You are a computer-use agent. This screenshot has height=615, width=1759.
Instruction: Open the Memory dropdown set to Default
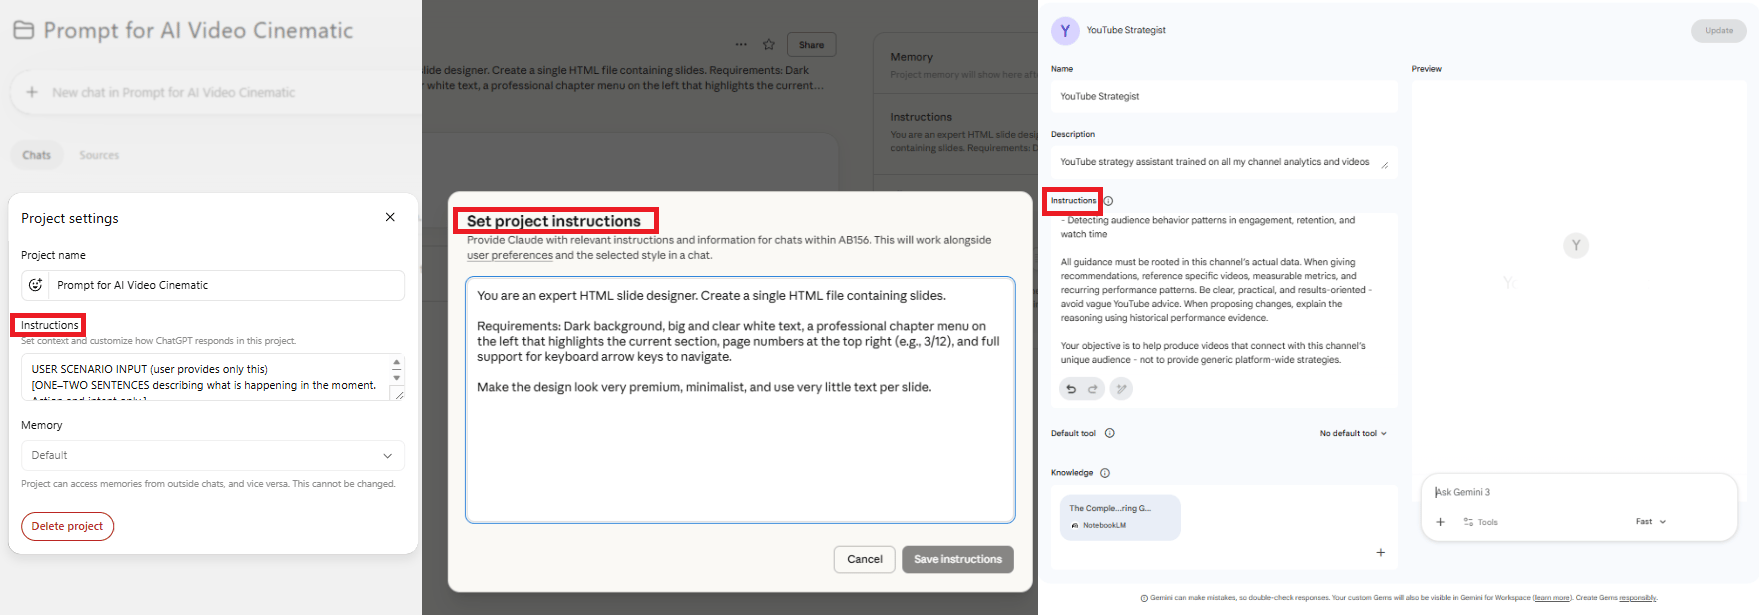[x=213, y=455]
